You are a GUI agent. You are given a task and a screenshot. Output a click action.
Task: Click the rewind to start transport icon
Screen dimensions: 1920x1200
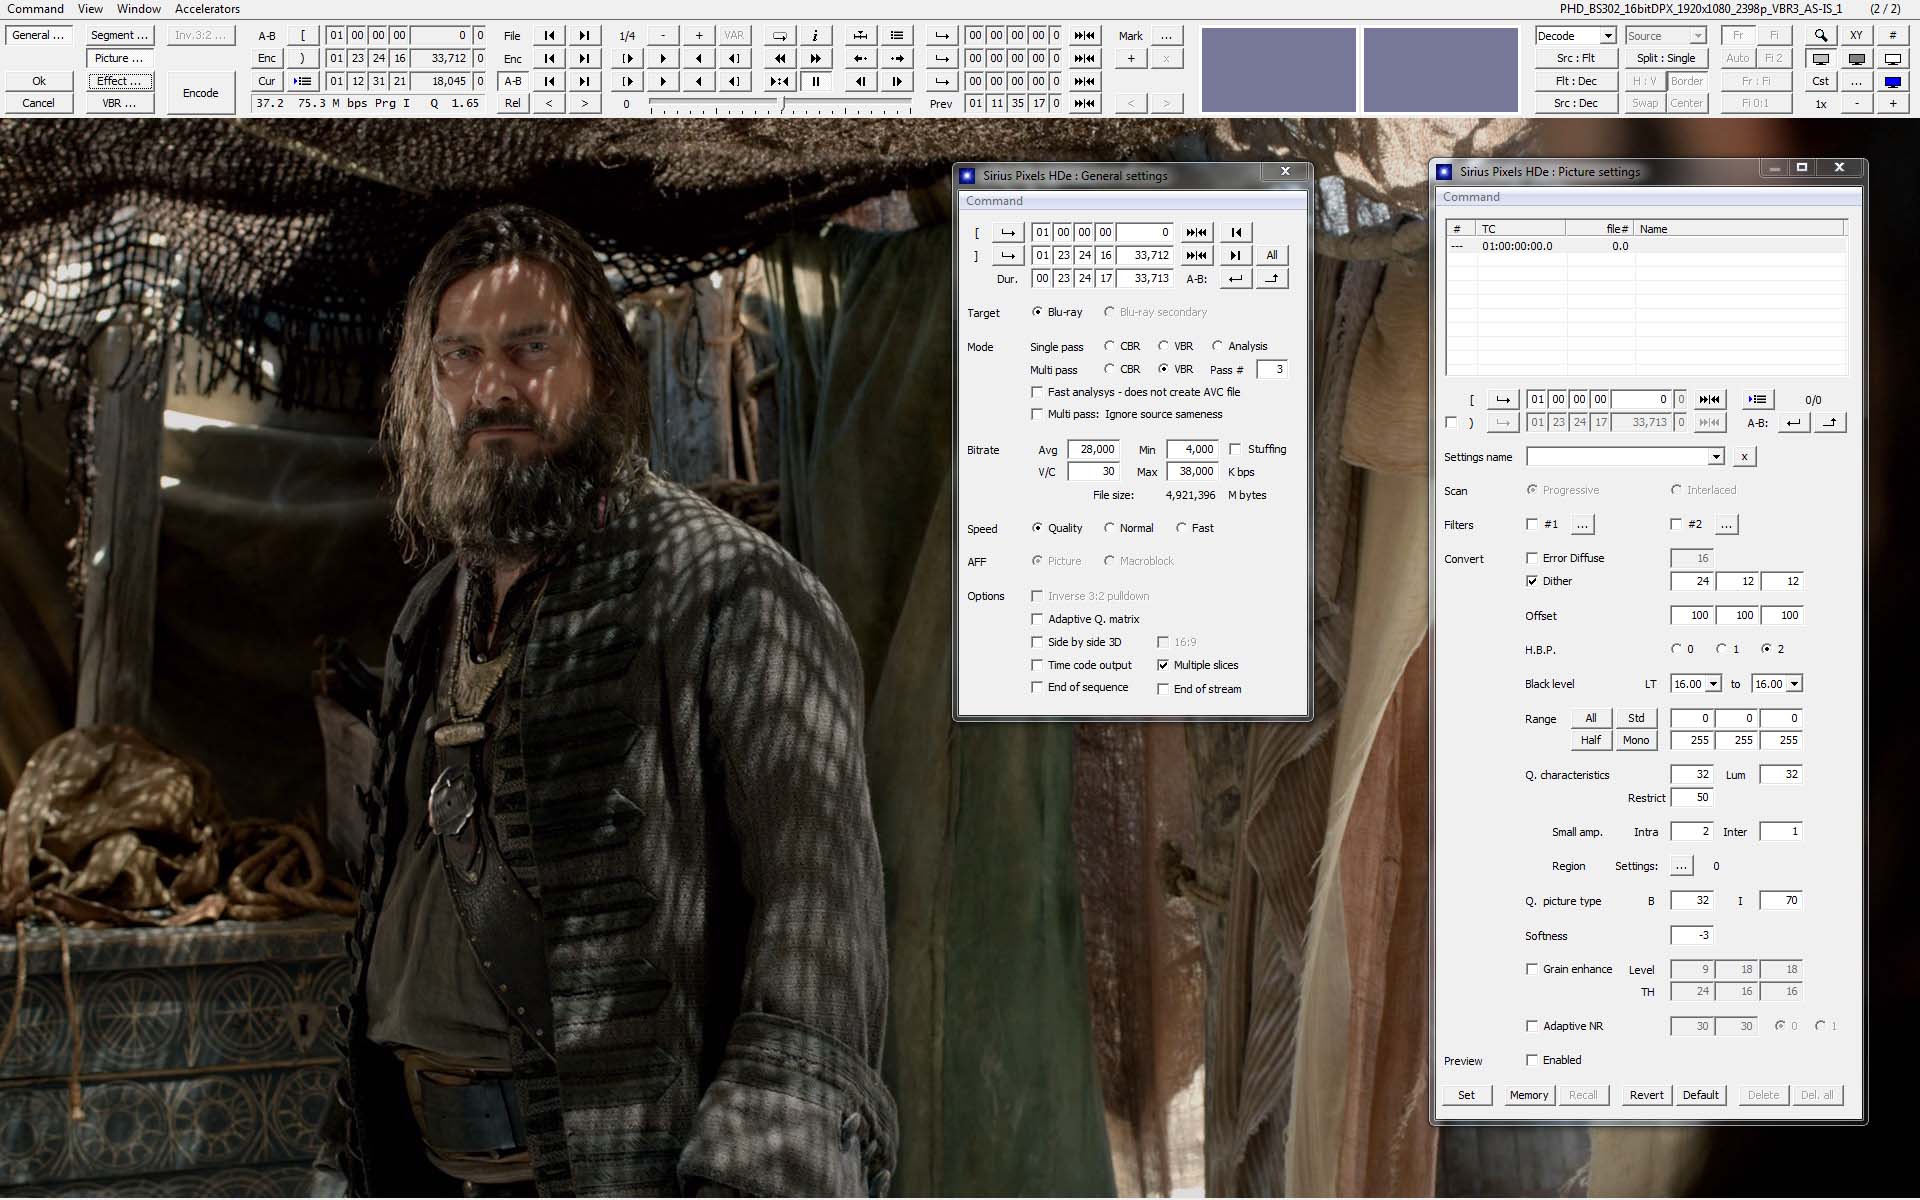click(550, 33)
